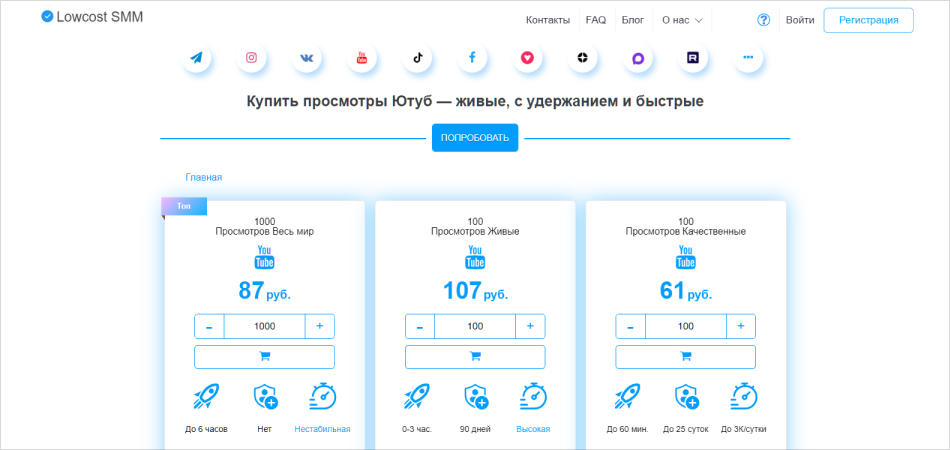Go to Главная breadcrumb link

(x=204, y=177)
